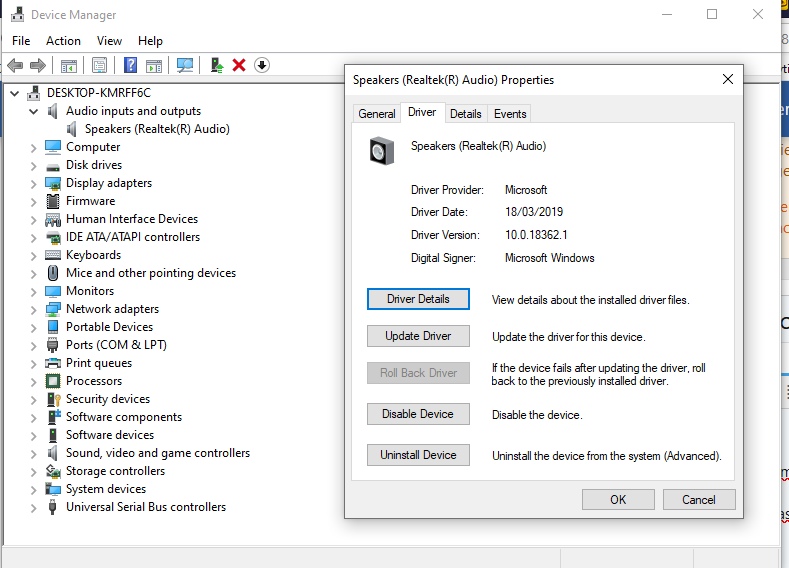Click the Firmware chip icon
The width and height of the screenshot is (789, 568).
(53, 201)
